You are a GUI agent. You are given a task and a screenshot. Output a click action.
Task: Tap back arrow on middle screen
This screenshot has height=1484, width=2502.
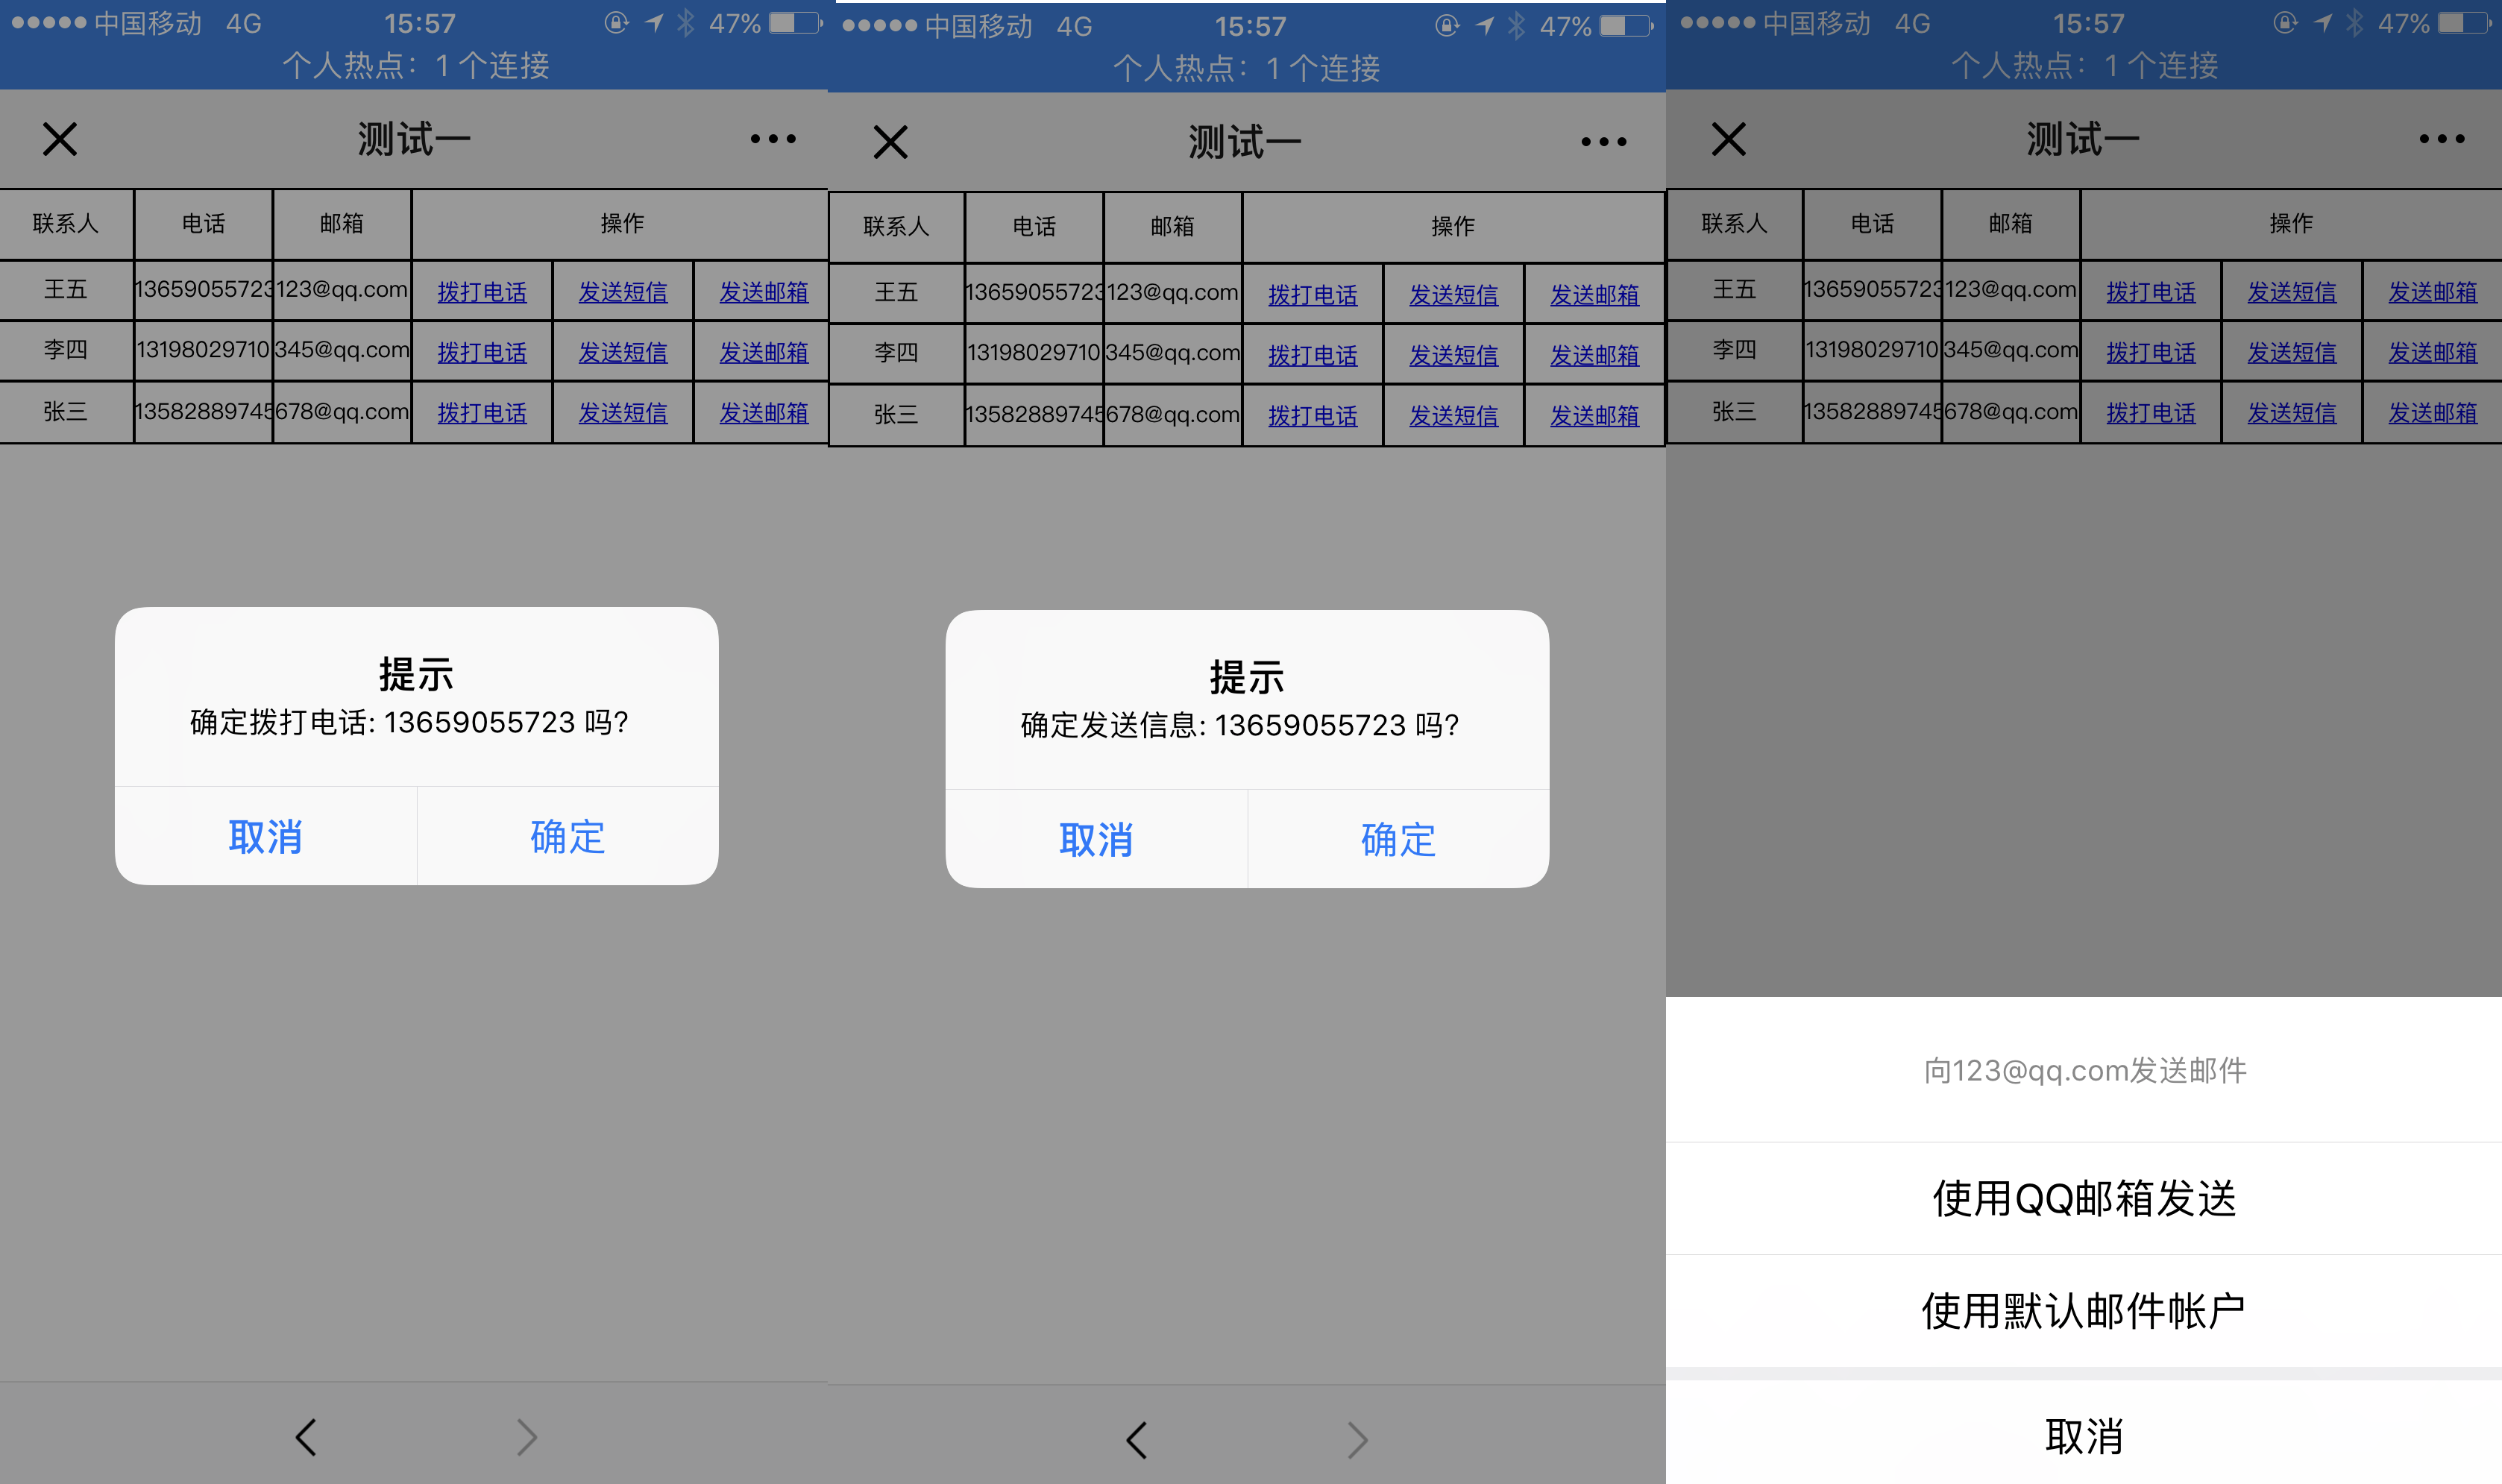pyautogui.click(x=1136, y=1440)
